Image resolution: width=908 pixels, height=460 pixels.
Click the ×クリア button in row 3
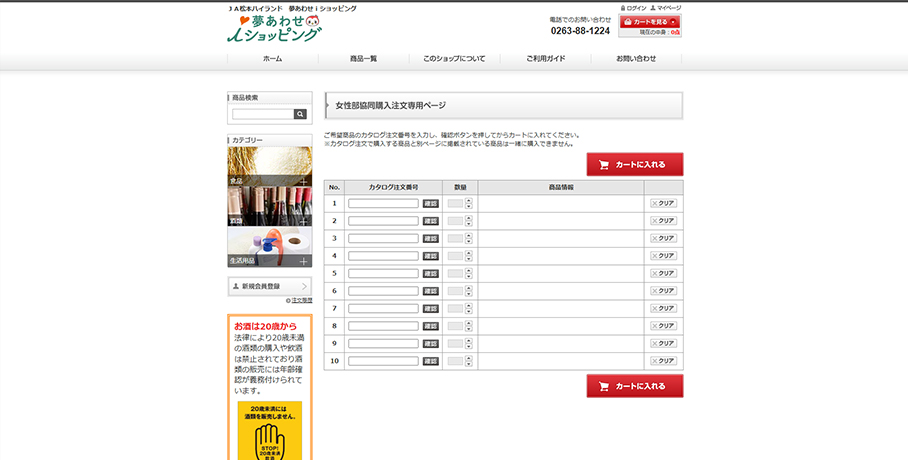pos(663,238)
